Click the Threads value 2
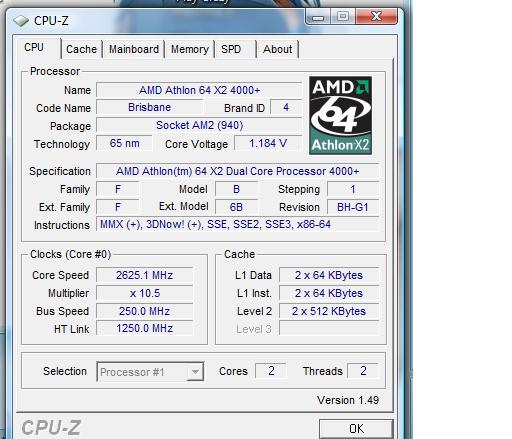512x439 pixels. [363, 371]
